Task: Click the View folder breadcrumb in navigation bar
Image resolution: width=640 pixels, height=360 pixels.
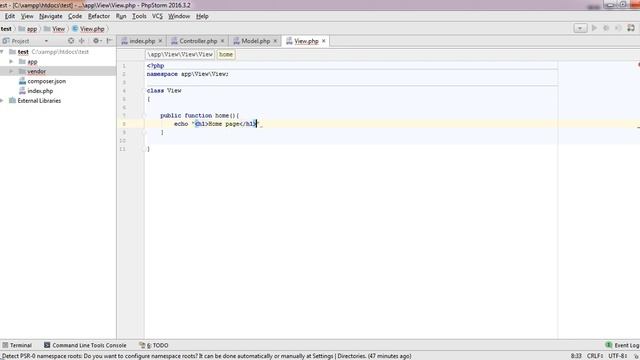Action: [54, 29]
